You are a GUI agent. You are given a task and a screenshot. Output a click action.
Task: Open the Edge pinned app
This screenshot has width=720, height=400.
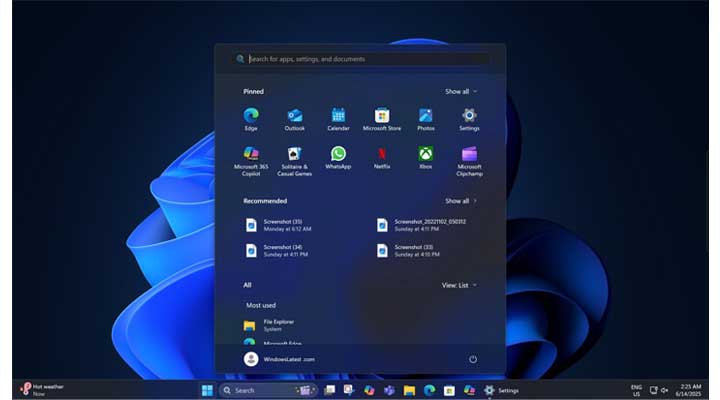(x=251, y=119)
